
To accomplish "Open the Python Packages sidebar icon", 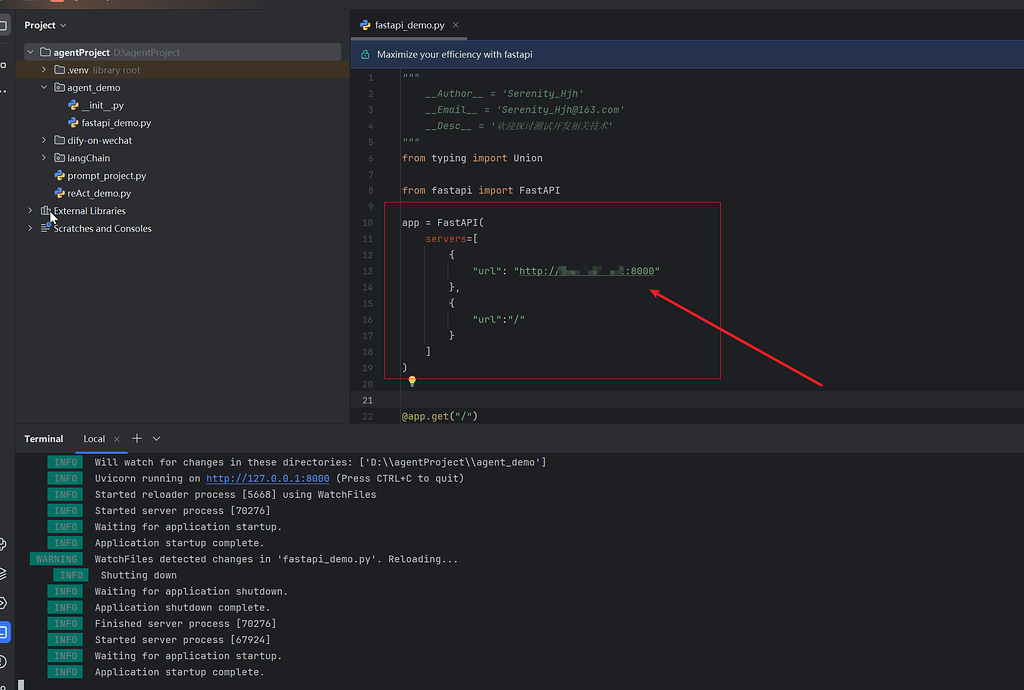I will [4, 574].
